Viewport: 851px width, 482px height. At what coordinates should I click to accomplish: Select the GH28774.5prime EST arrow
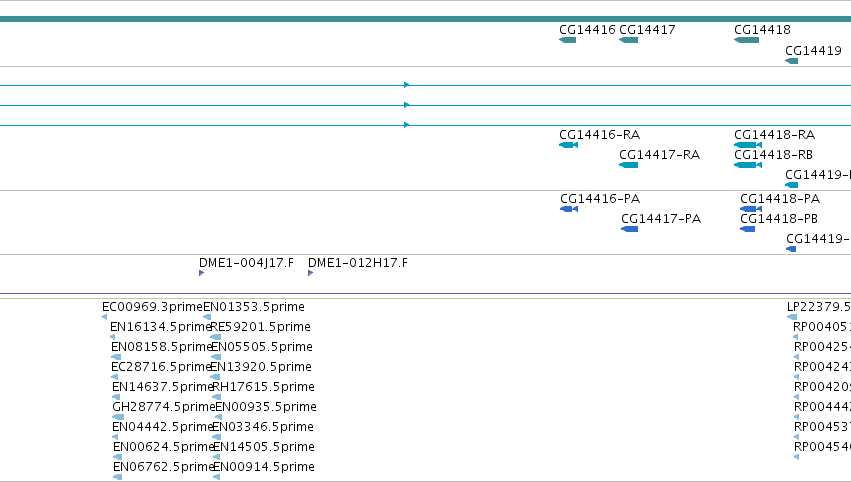(118, 417)
